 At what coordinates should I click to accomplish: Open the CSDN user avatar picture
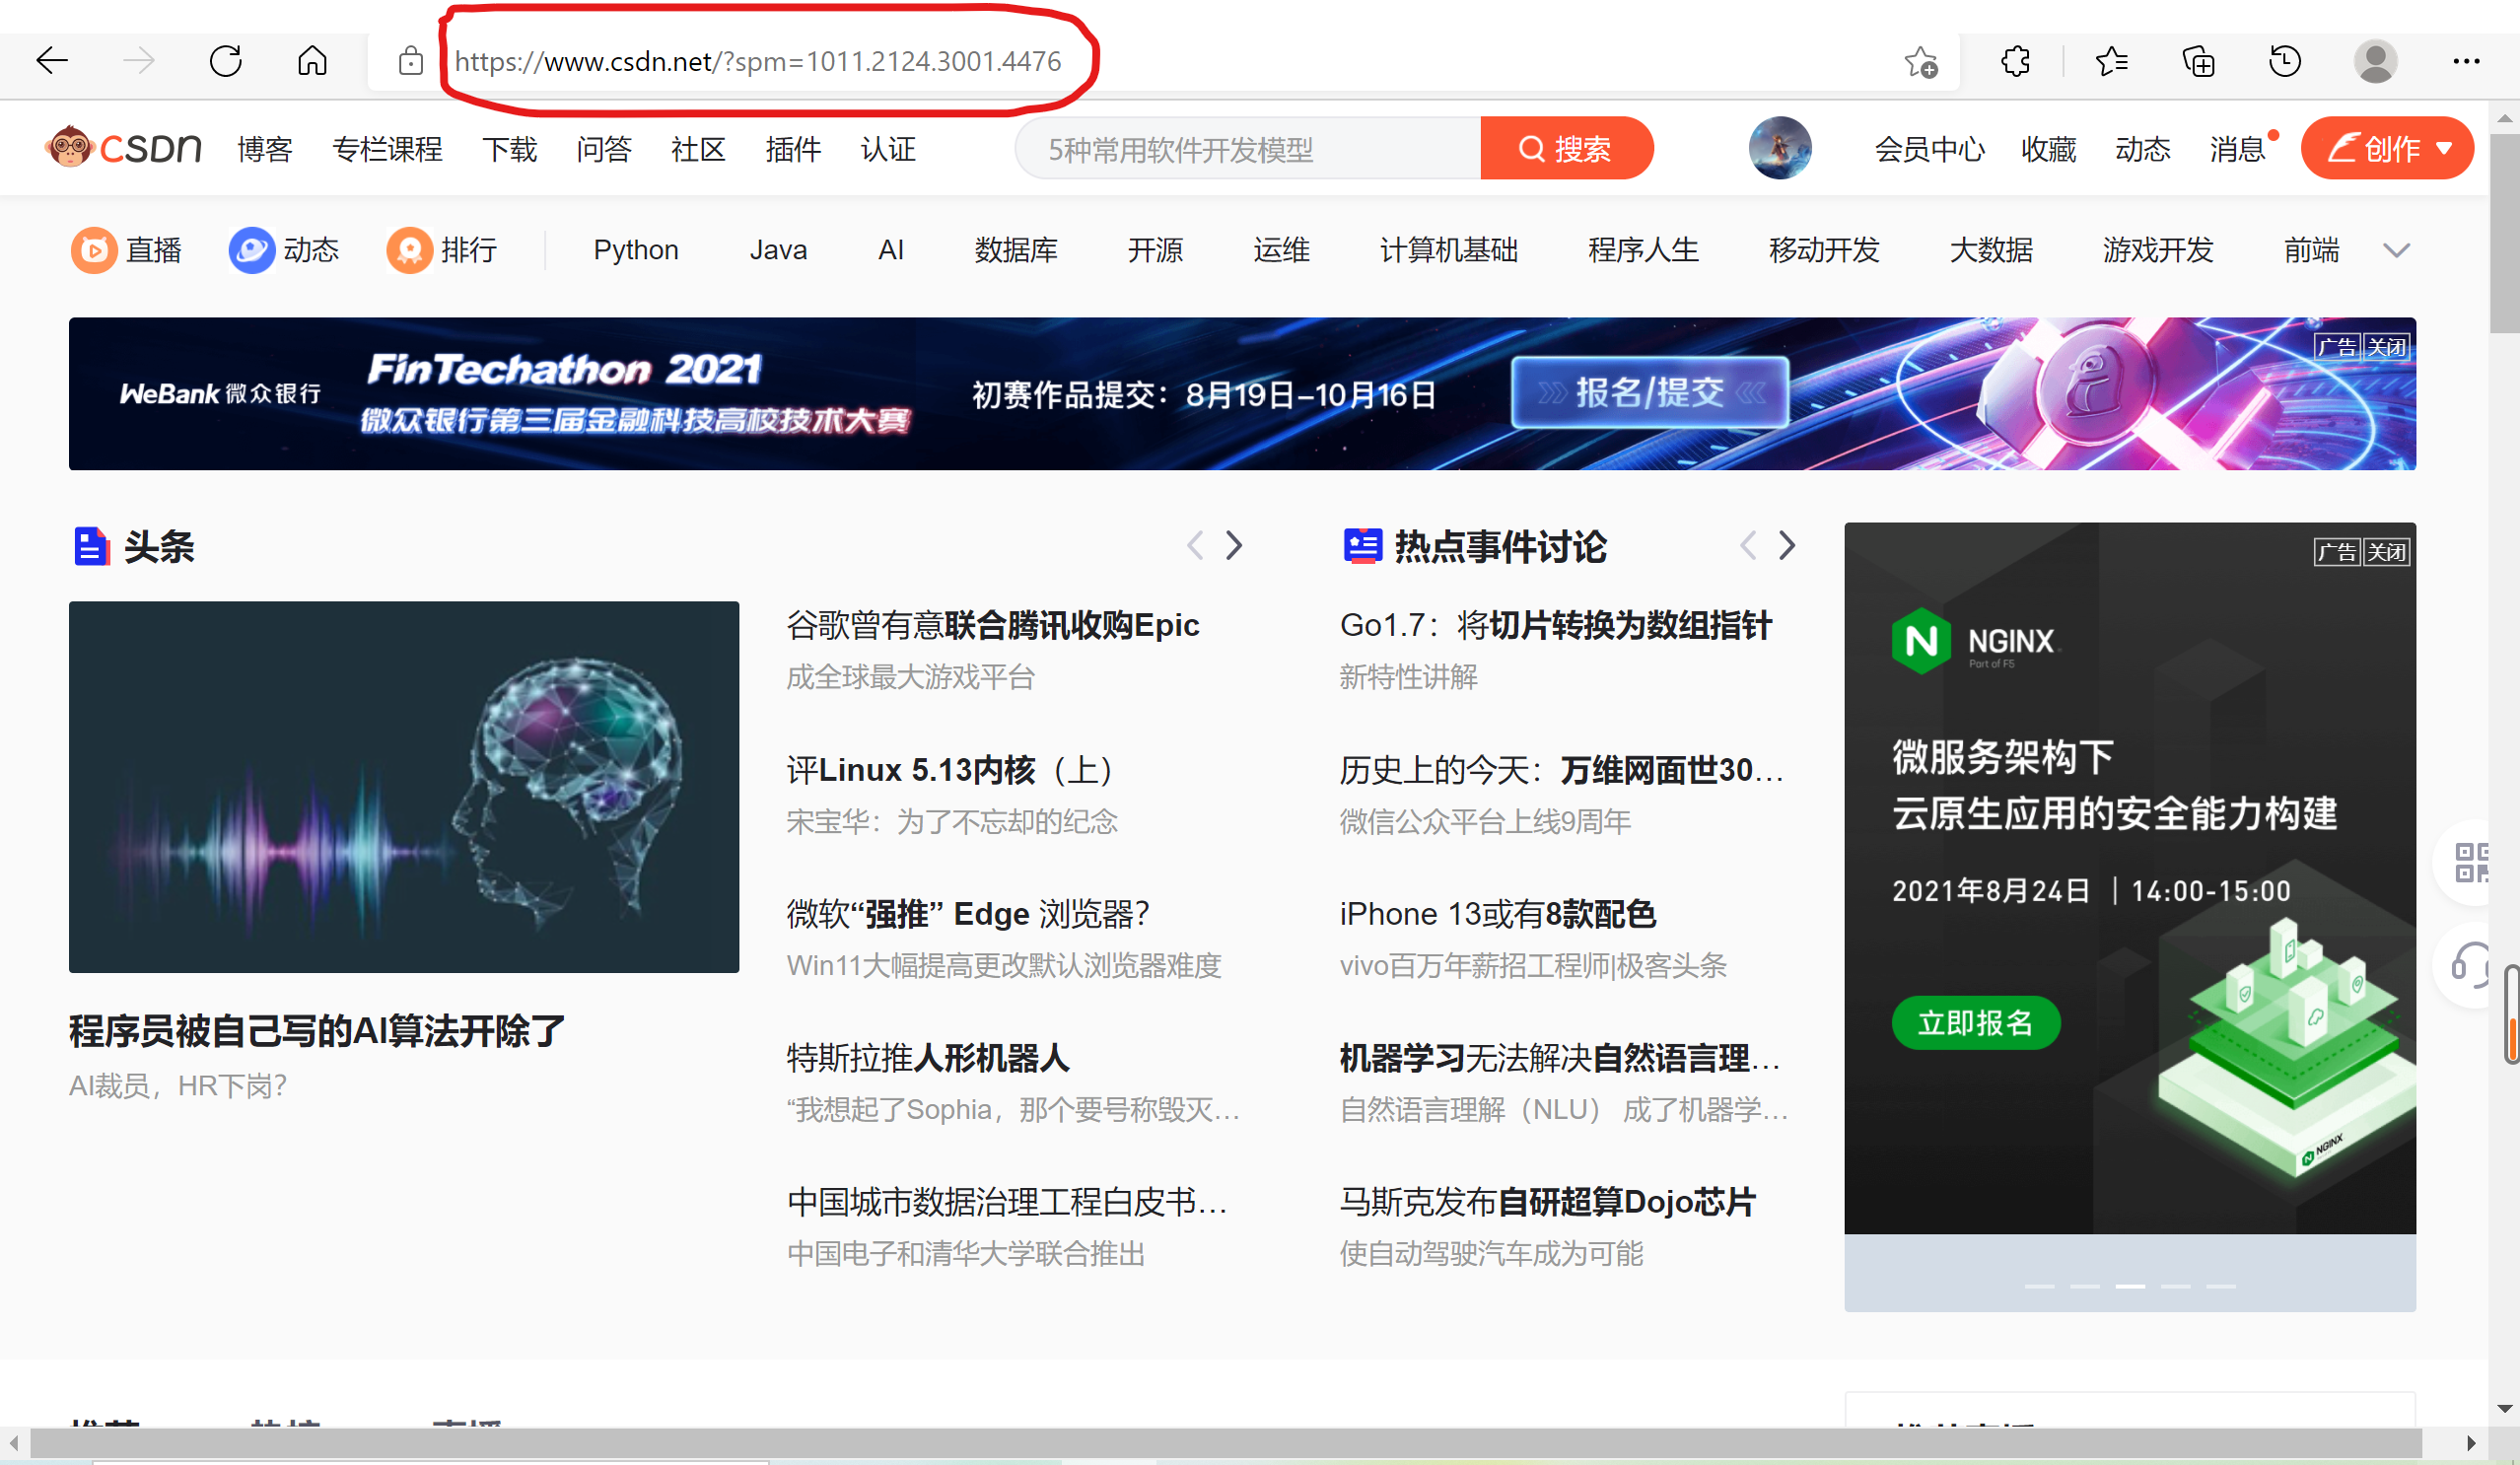pos(1780,148)
